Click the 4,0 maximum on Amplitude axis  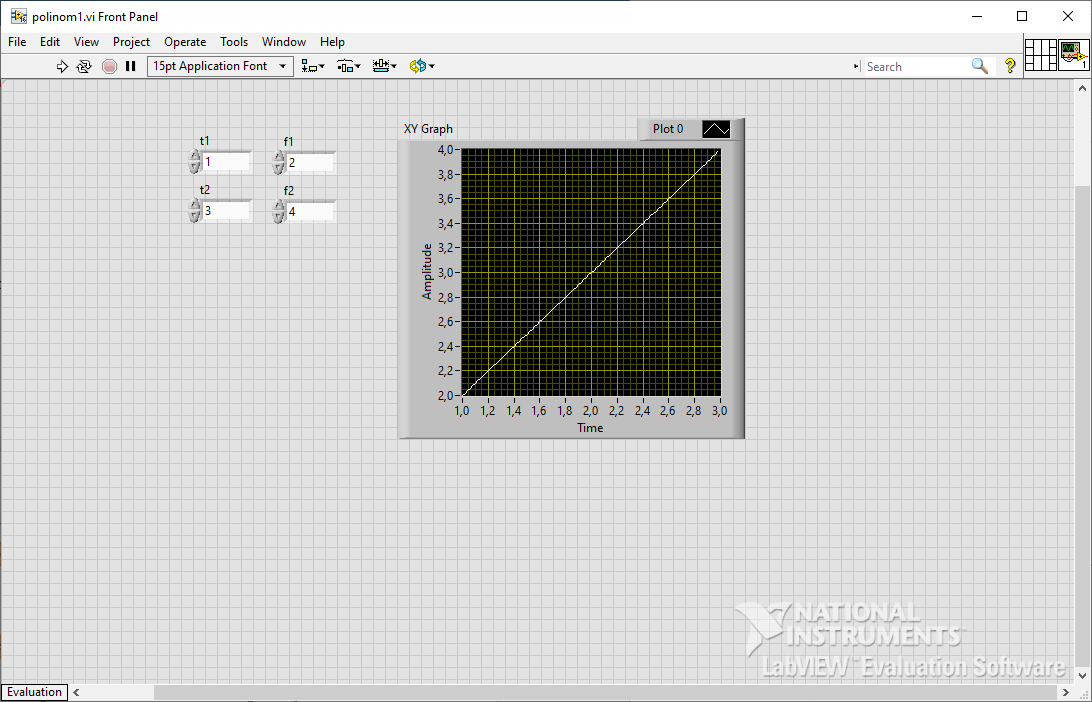pos(445,149)
